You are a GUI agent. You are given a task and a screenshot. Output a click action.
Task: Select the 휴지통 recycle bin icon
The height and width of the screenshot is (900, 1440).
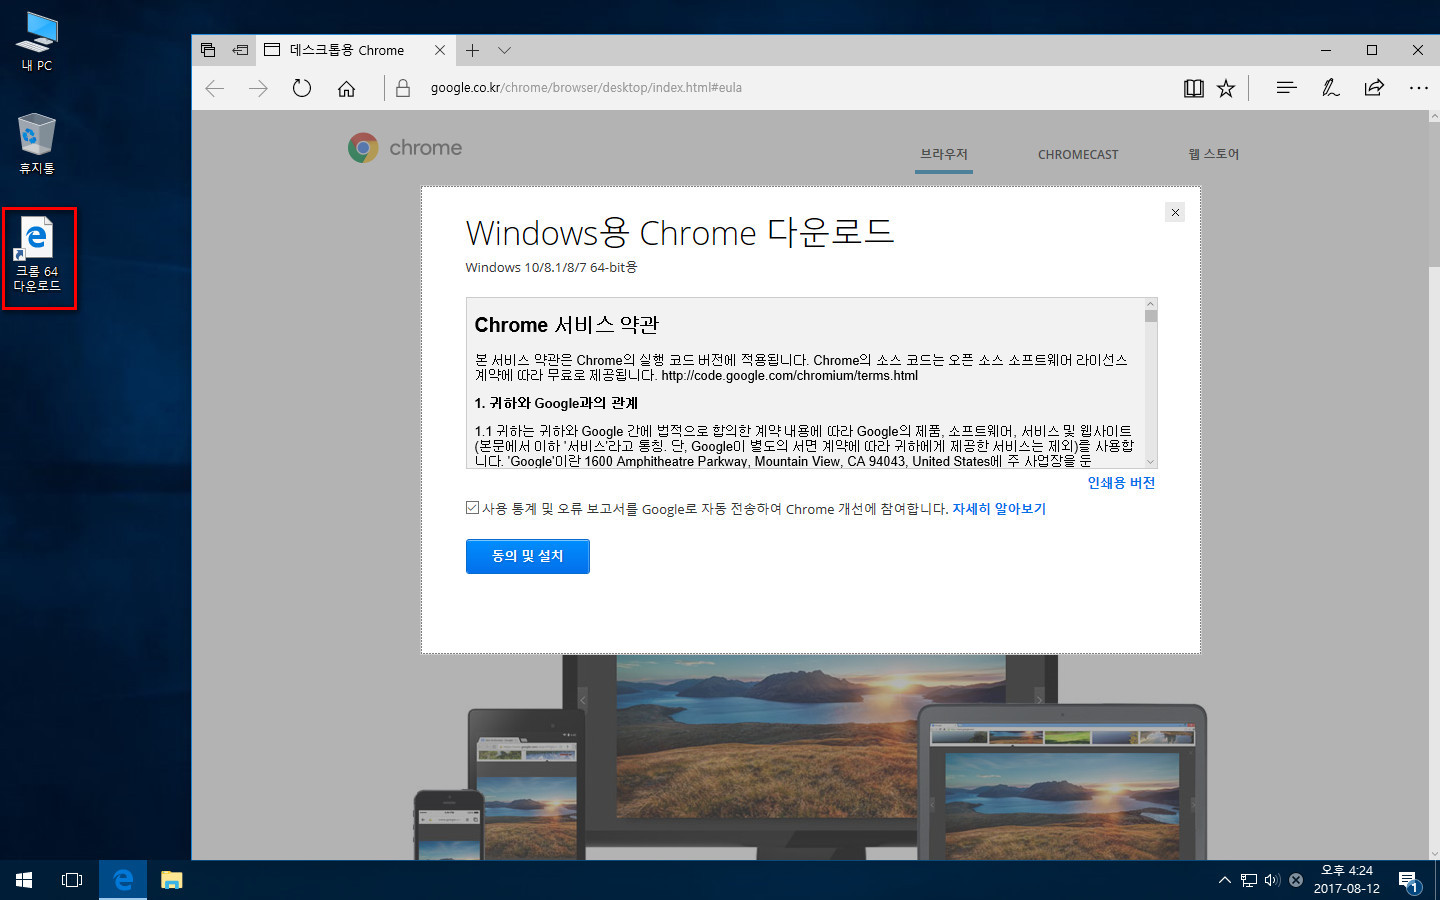37,145
